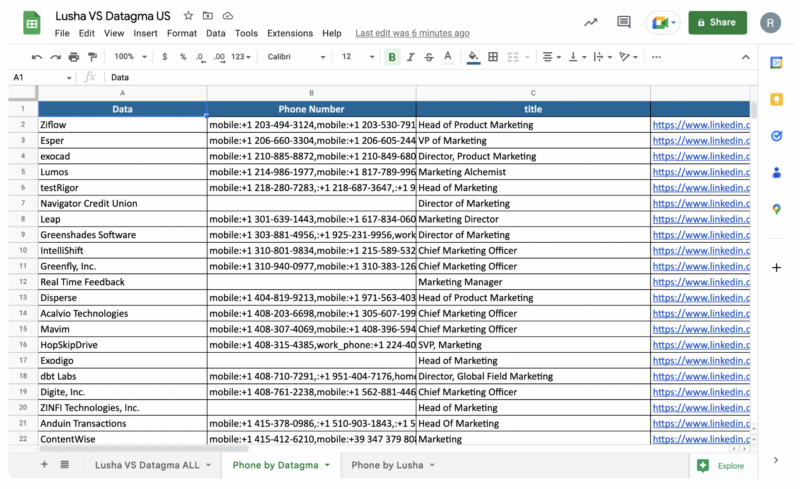Collapse the toolbar with chevron up

[x=745, y=57]
